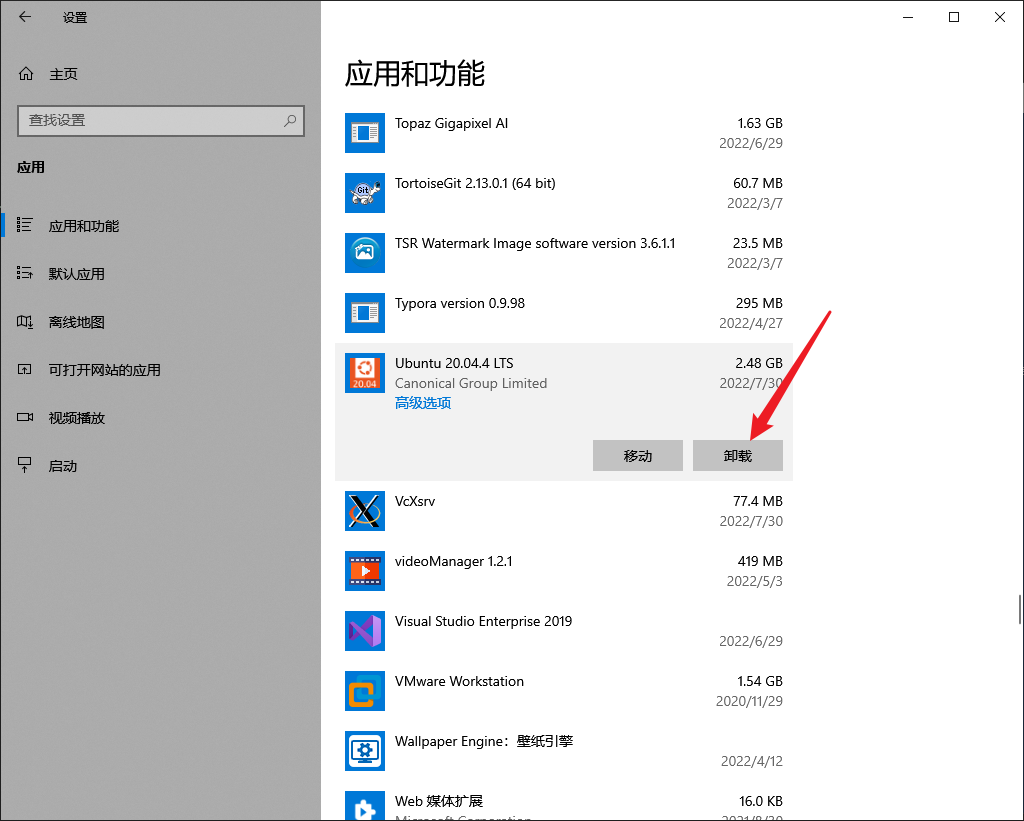Click the Visual Studio Enterprise 2019 icon
This screenshot has width=1024, height=821.
(x=364, y=631)
